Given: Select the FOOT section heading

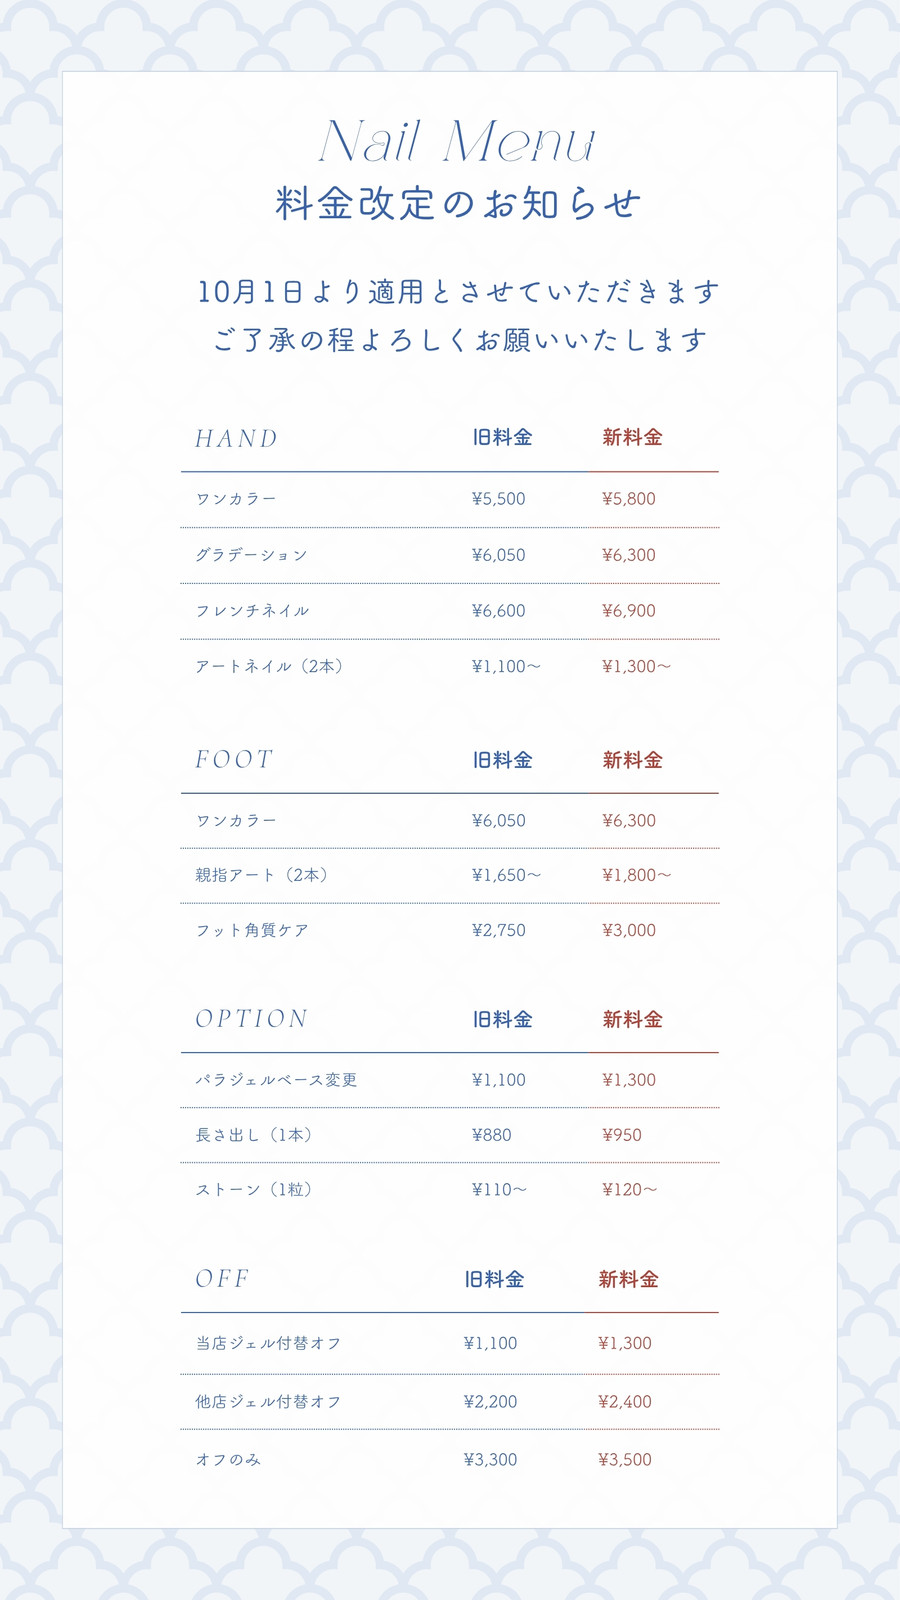Looking at the screenshot, I should 234,759.
